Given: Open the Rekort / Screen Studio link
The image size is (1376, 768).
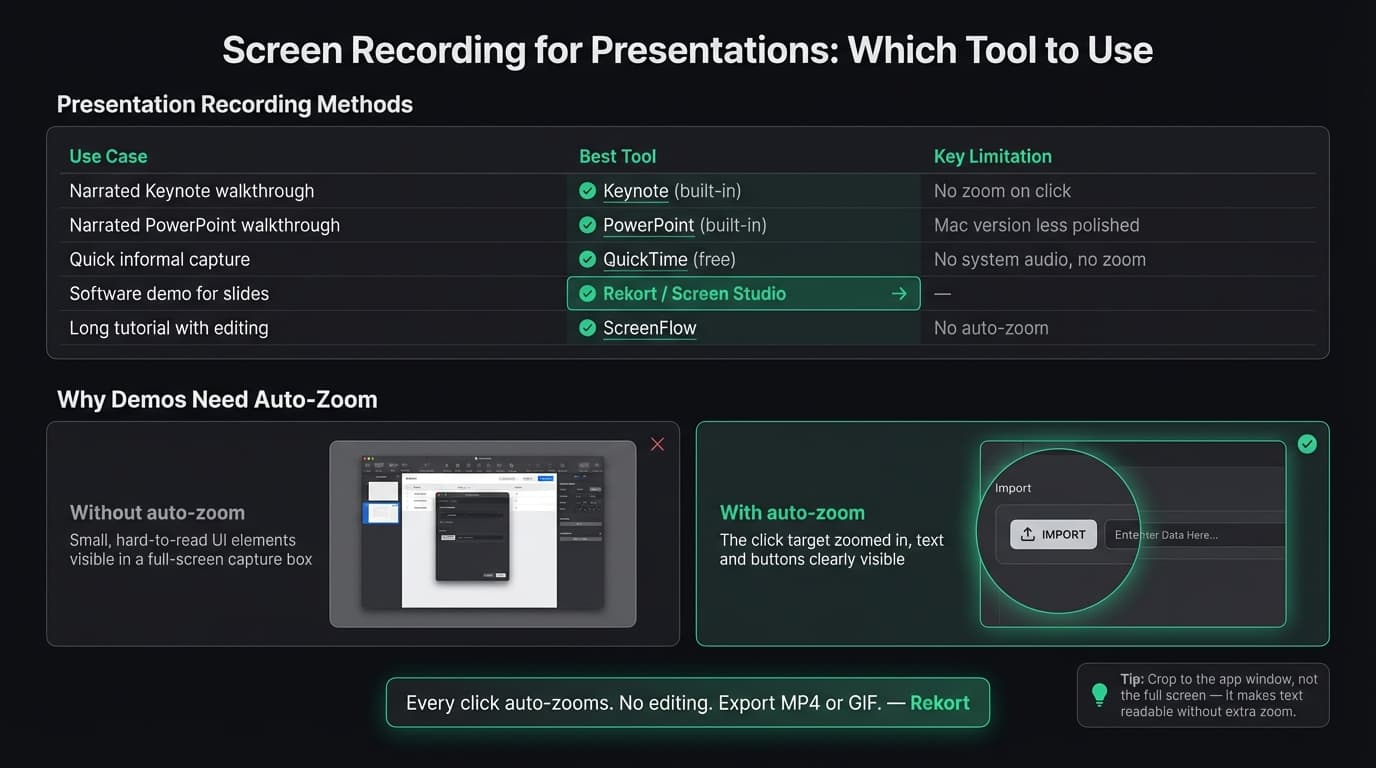Looking at the screenshot, I should (694, 293).
